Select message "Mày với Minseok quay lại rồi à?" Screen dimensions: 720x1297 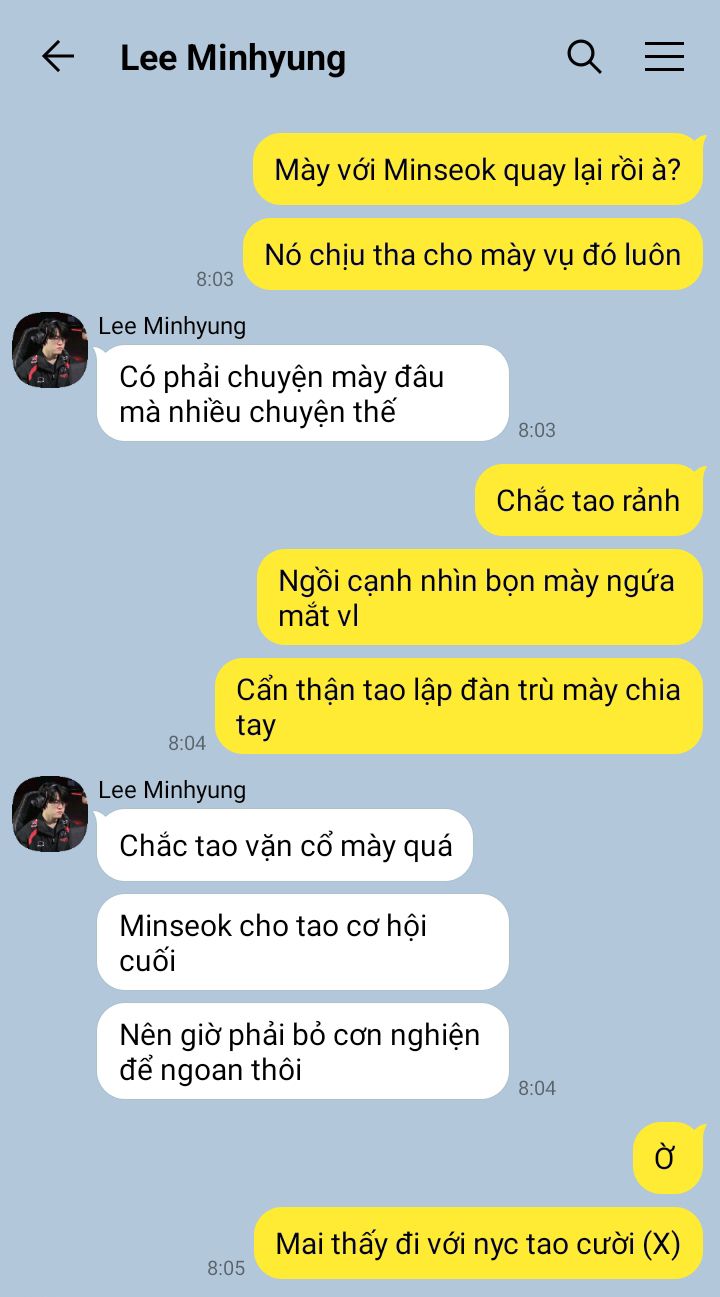tap(478, 169)
